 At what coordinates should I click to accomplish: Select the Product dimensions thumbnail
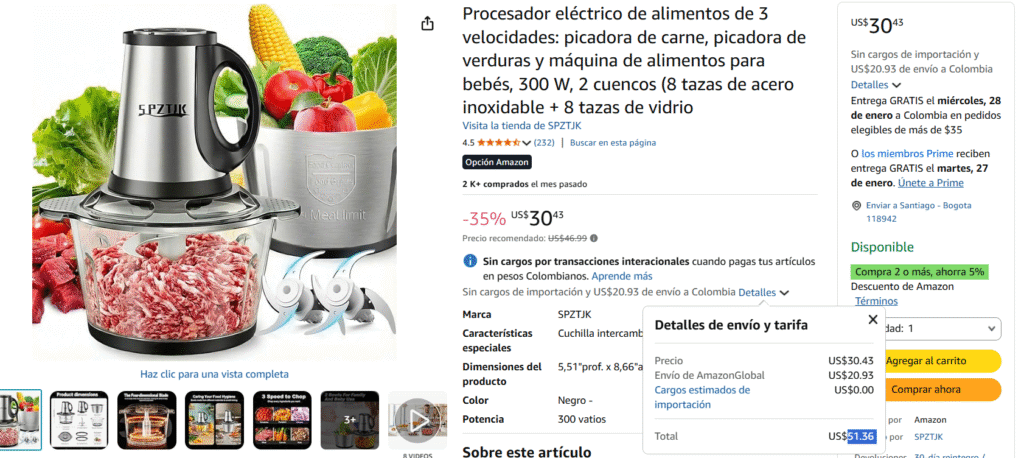tap(79, 420)
